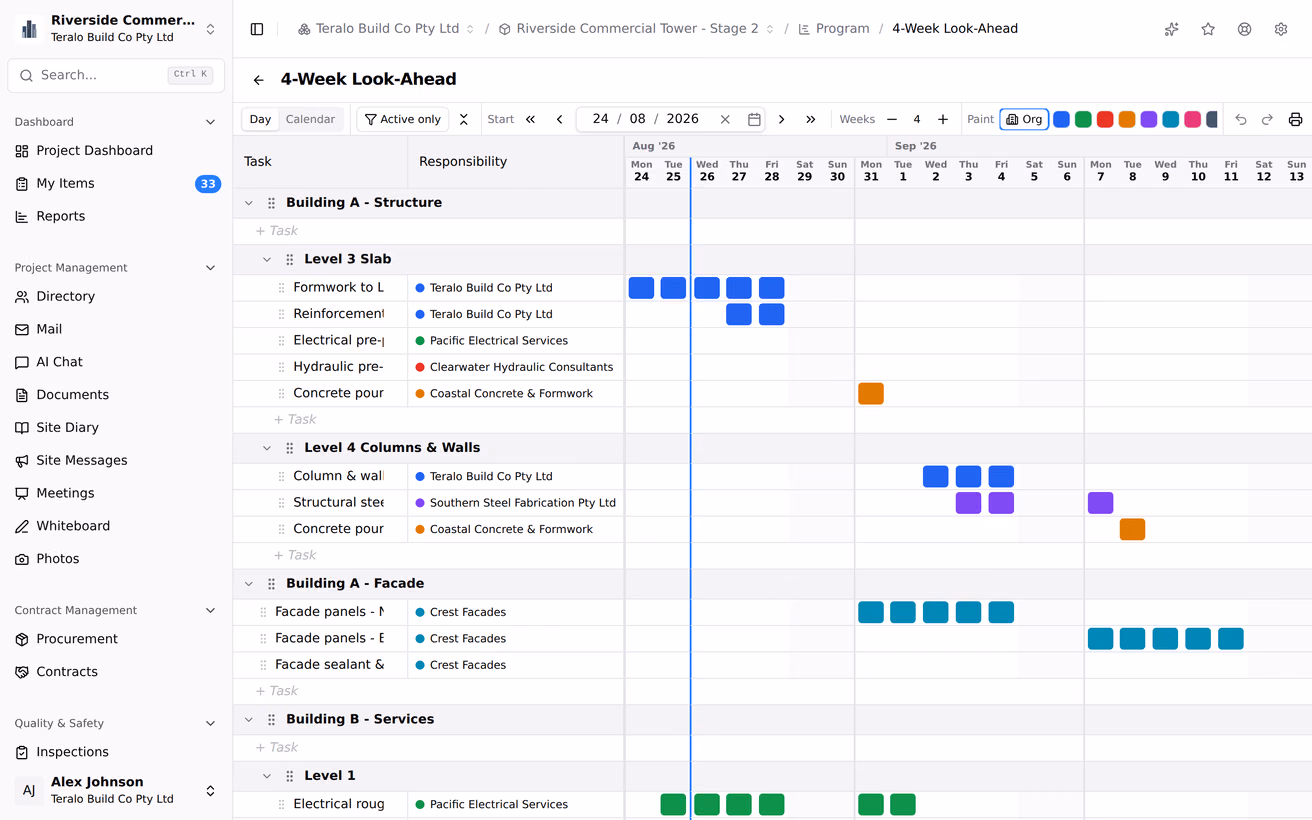Open the Alex Johnson user menu
The width and height of the screenshot is (1312, 820).
pyautogui.click(x=116, y=790)
